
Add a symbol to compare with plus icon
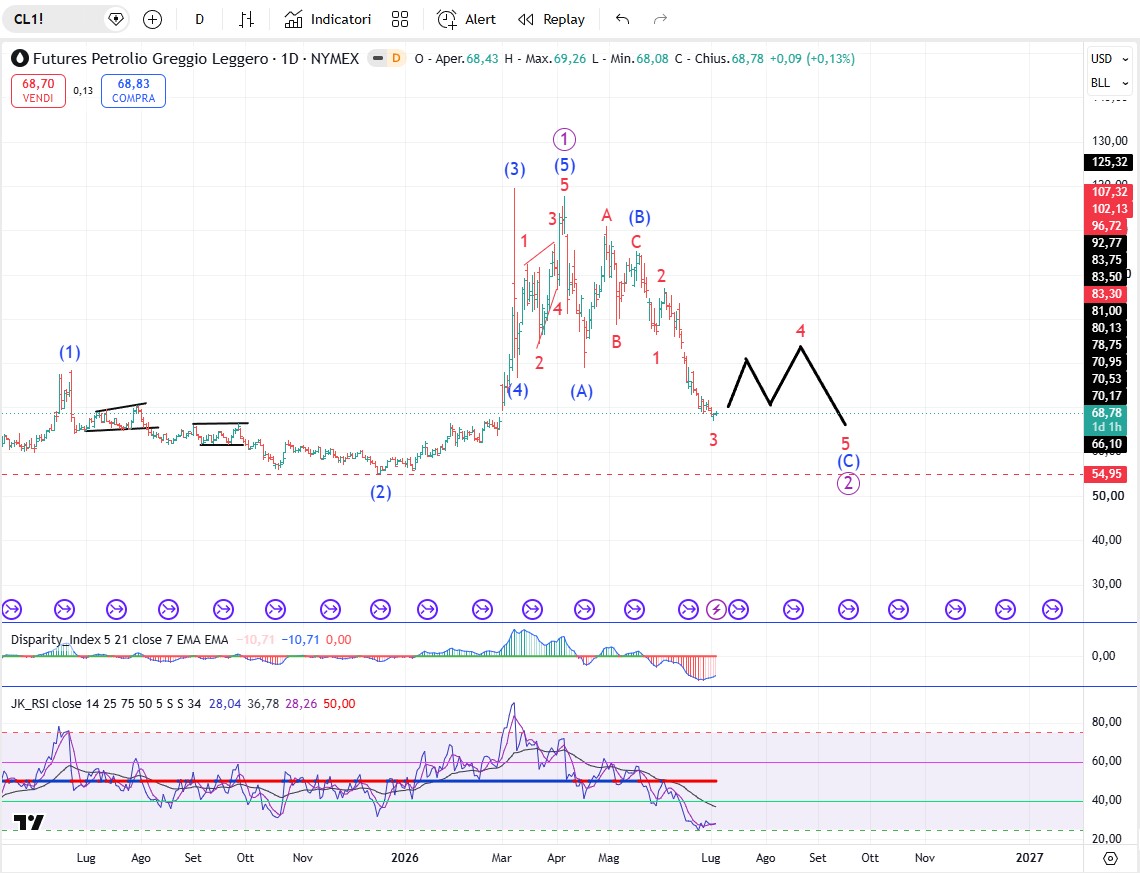pos(153,20)
